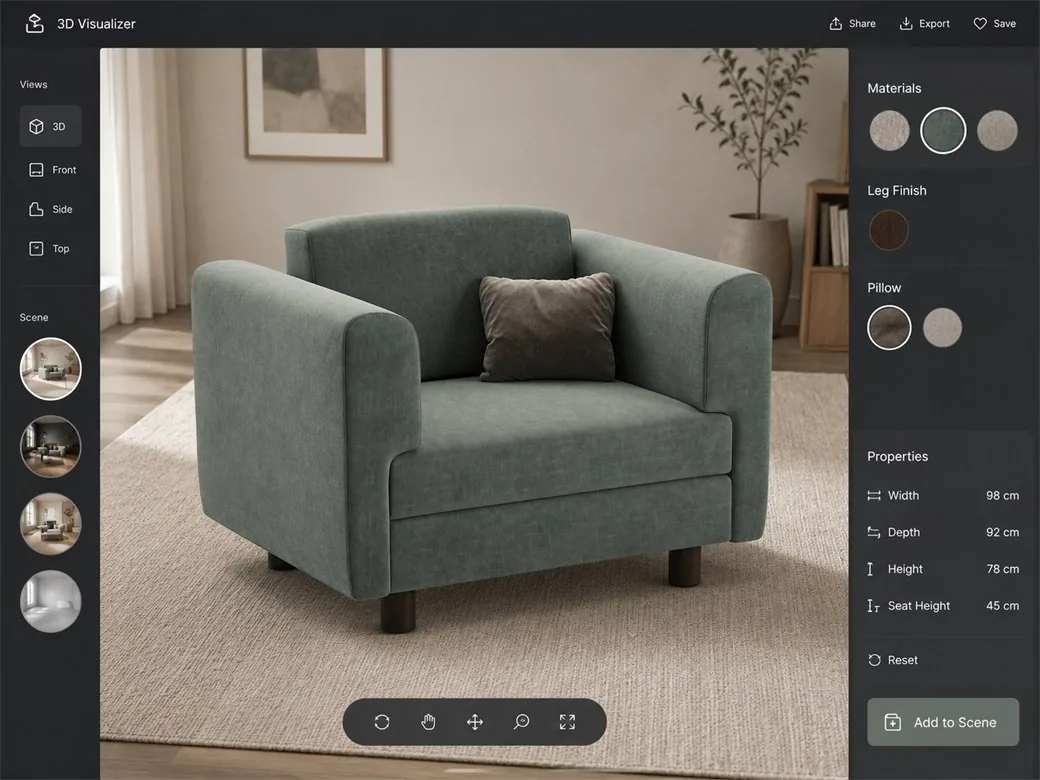The height and width of the screenshot is (780, 1040).
Task: Click the 3D Visualizer title text
Action: (x=96, y=24)
